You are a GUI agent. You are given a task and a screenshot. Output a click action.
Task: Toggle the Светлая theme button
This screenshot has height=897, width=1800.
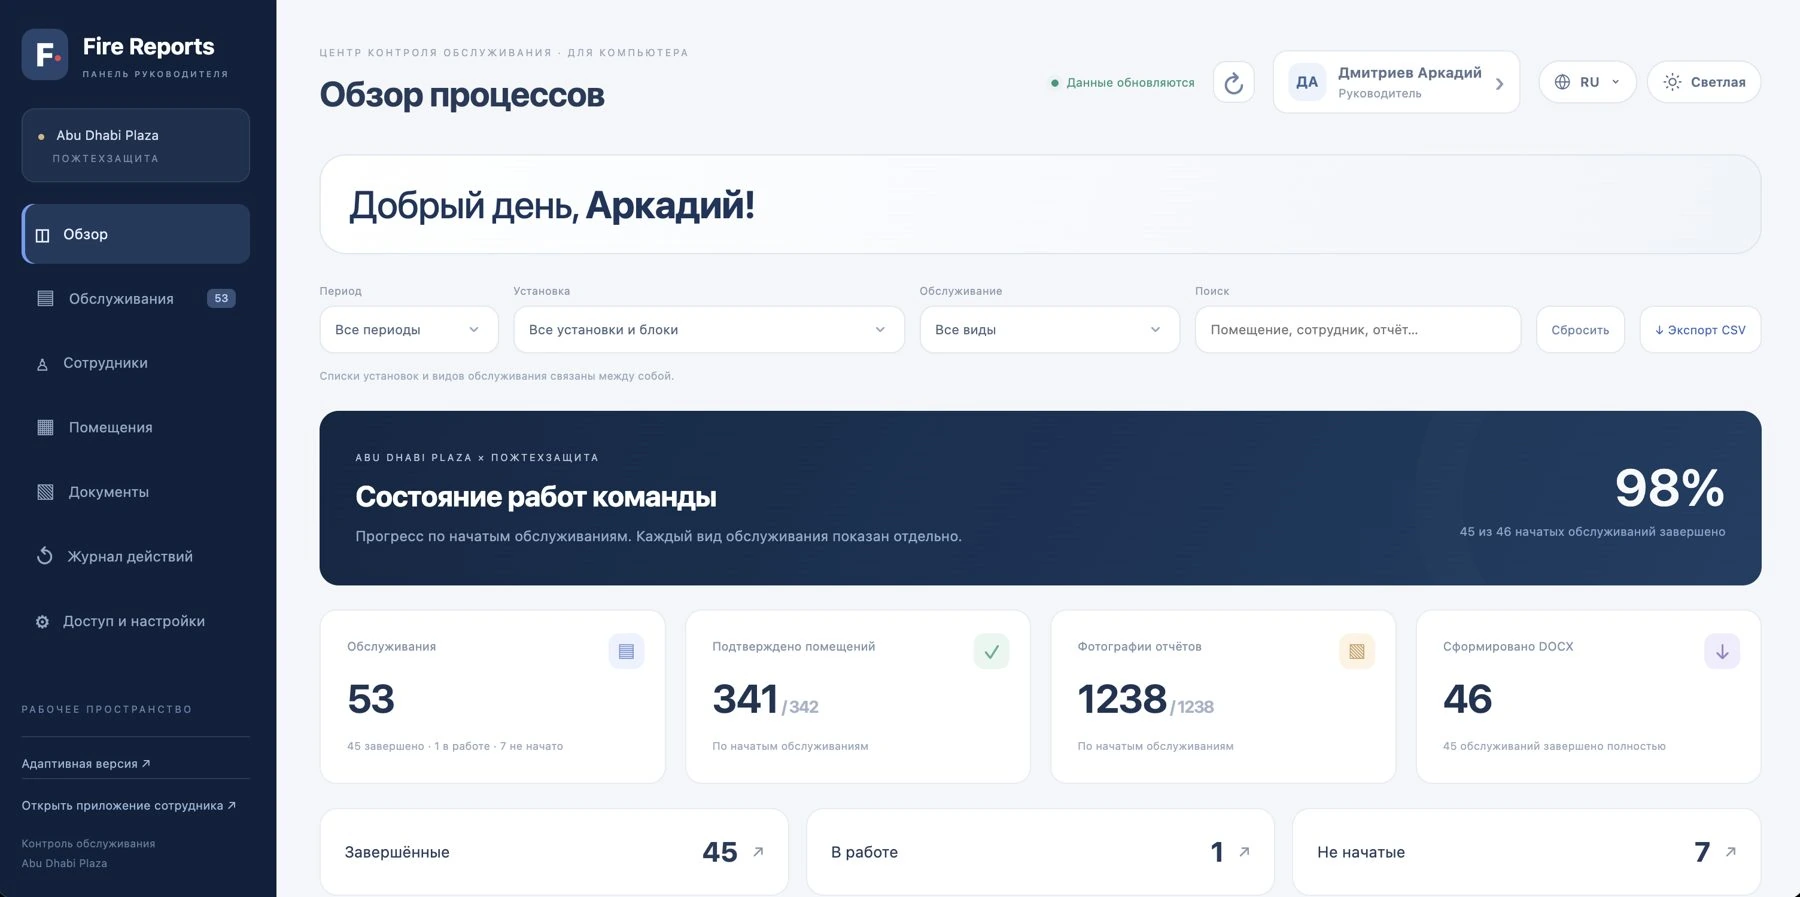click(1704, 82)
